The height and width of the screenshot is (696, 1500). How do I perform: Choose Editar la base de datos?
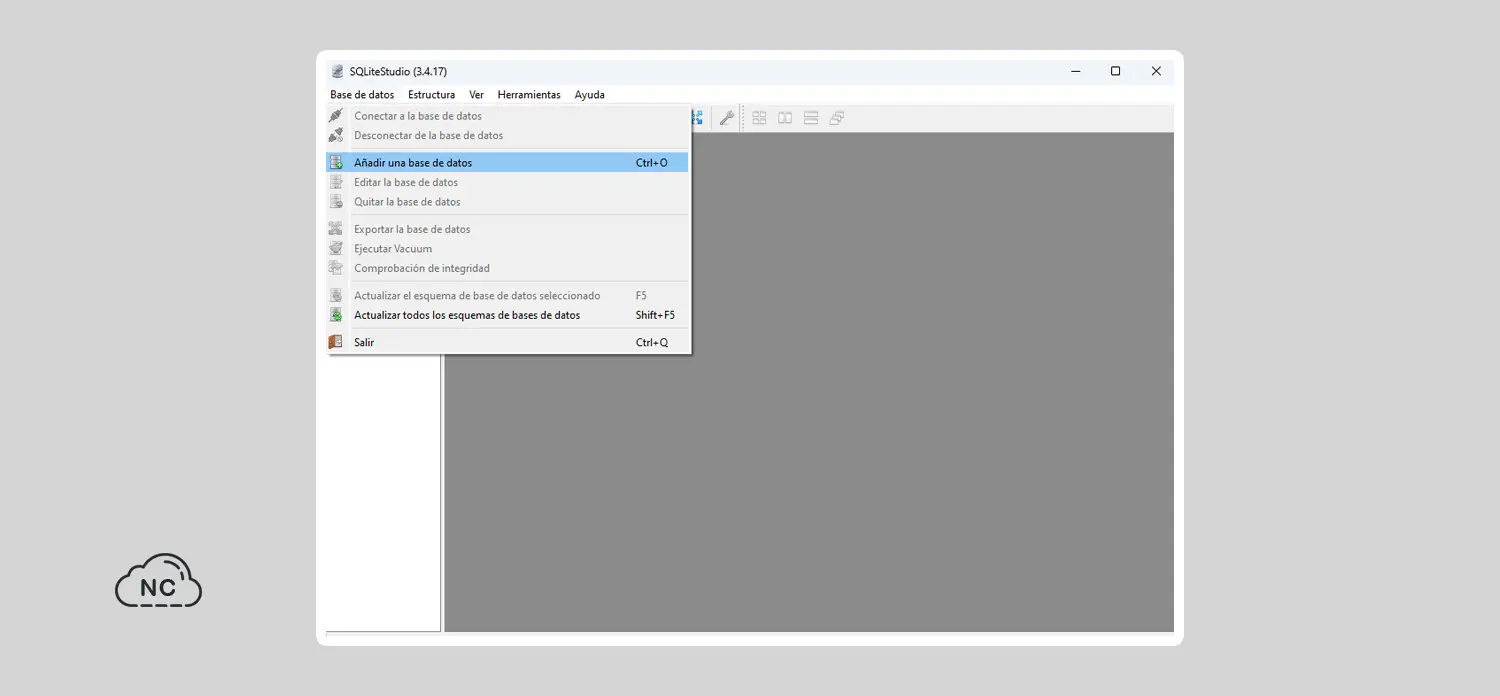coord(507,182)
